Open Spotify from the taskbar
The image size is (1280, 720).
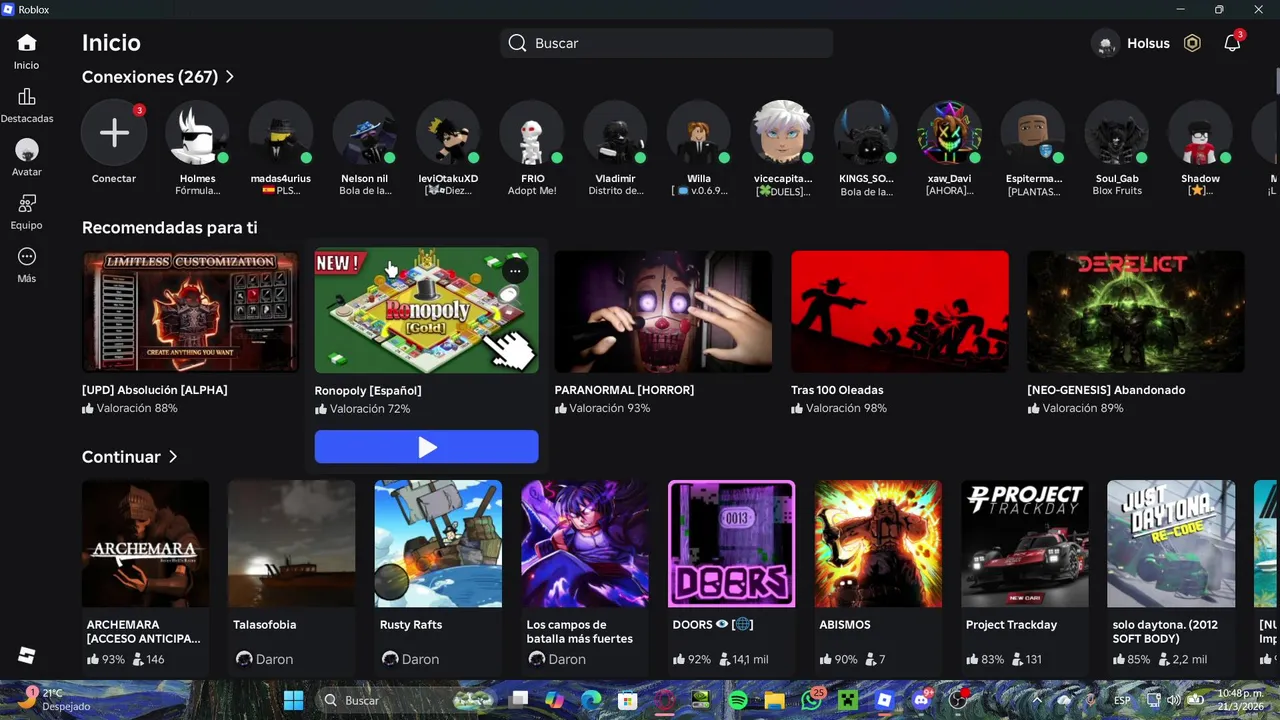point(738,700)
